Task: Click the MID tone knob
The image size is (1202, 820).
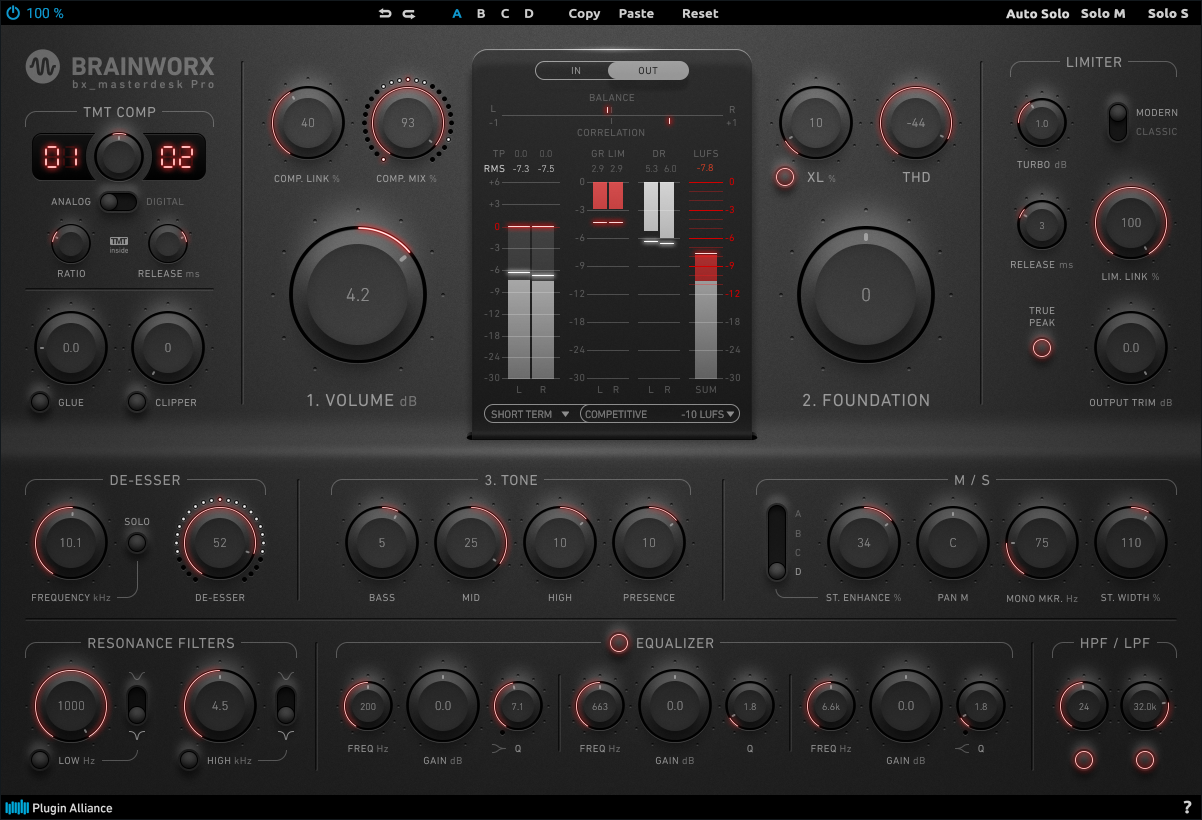Action: [471, 543]
